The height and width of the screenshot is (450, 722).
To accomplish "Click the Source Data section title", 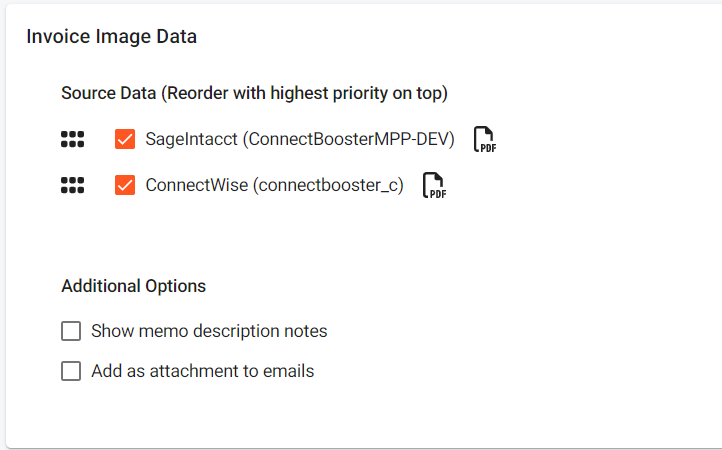I will click(x=108, y=94).
